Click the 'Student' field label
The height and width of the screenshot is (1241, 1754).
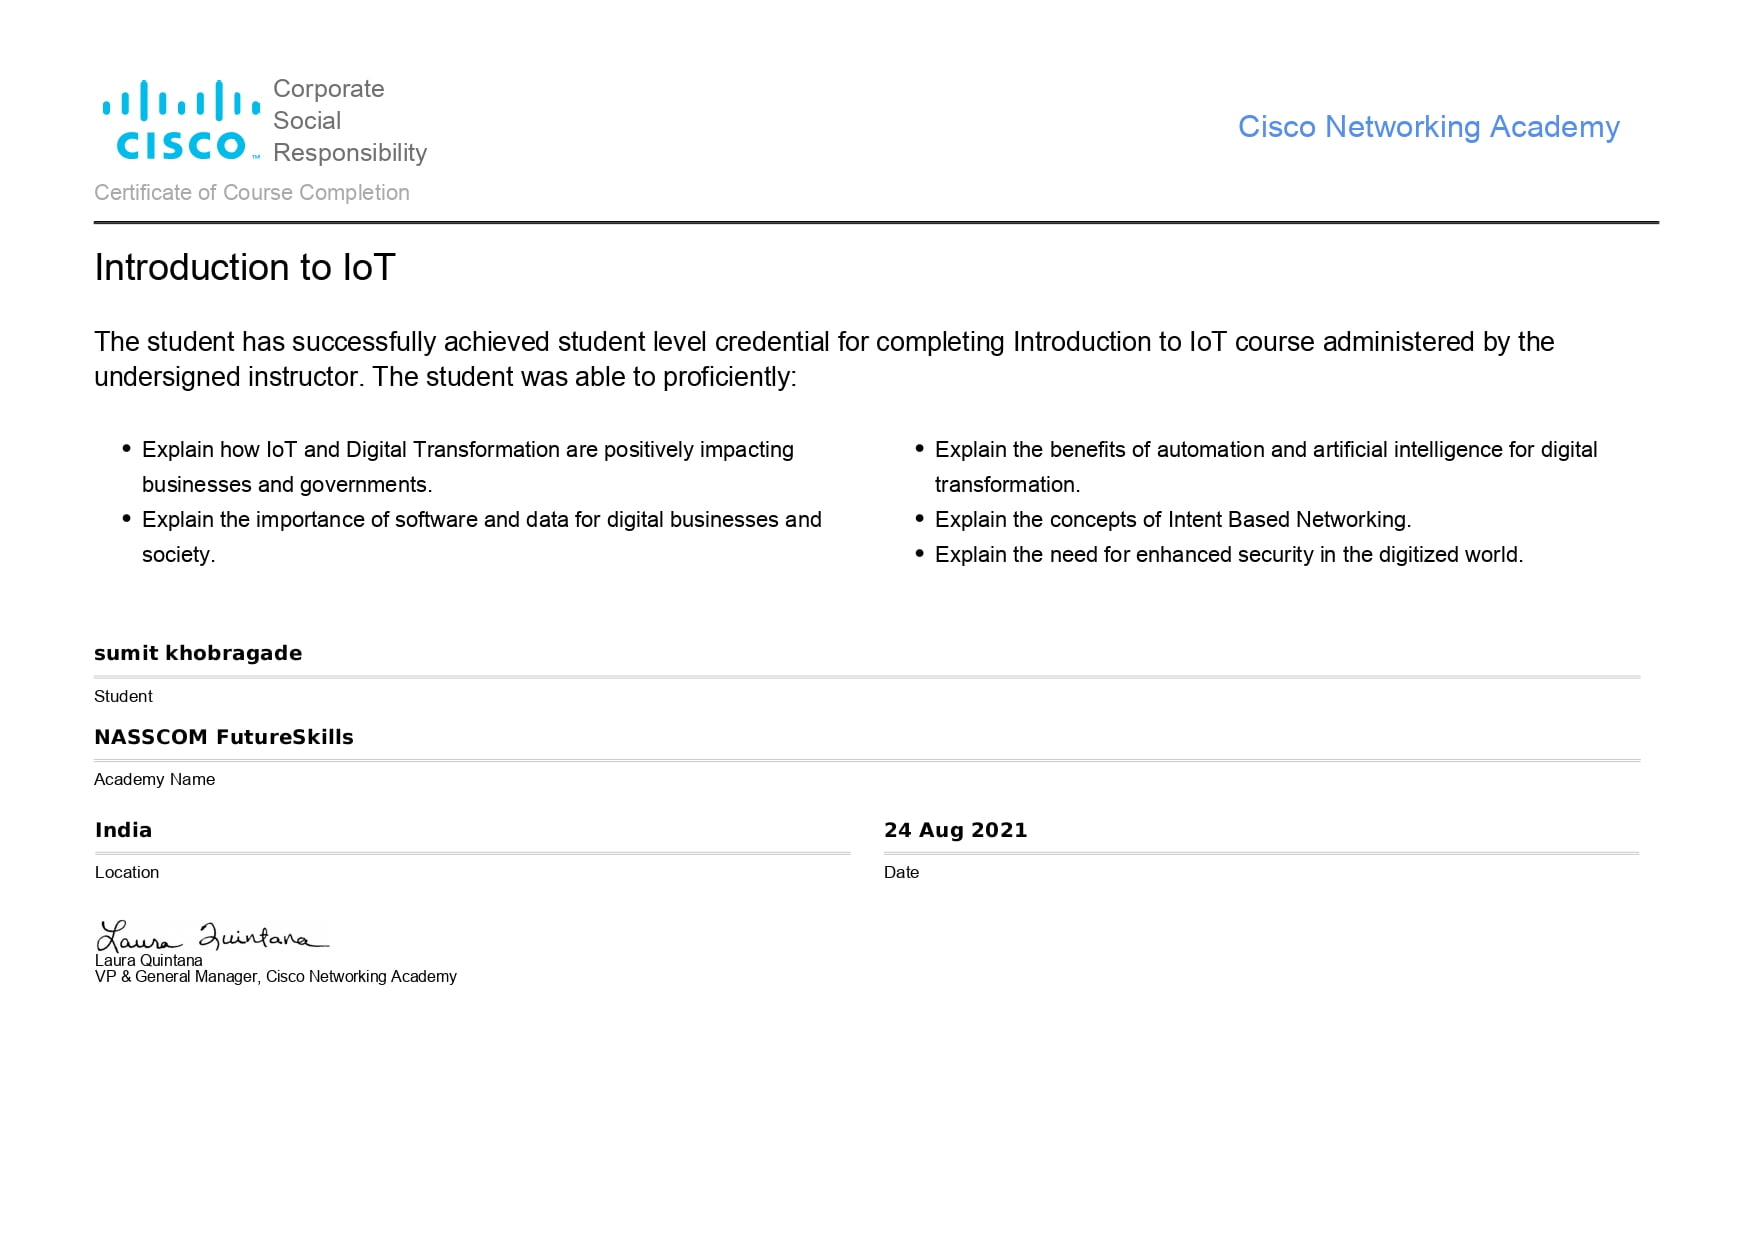pyautogui.click(x=123, y=696)
